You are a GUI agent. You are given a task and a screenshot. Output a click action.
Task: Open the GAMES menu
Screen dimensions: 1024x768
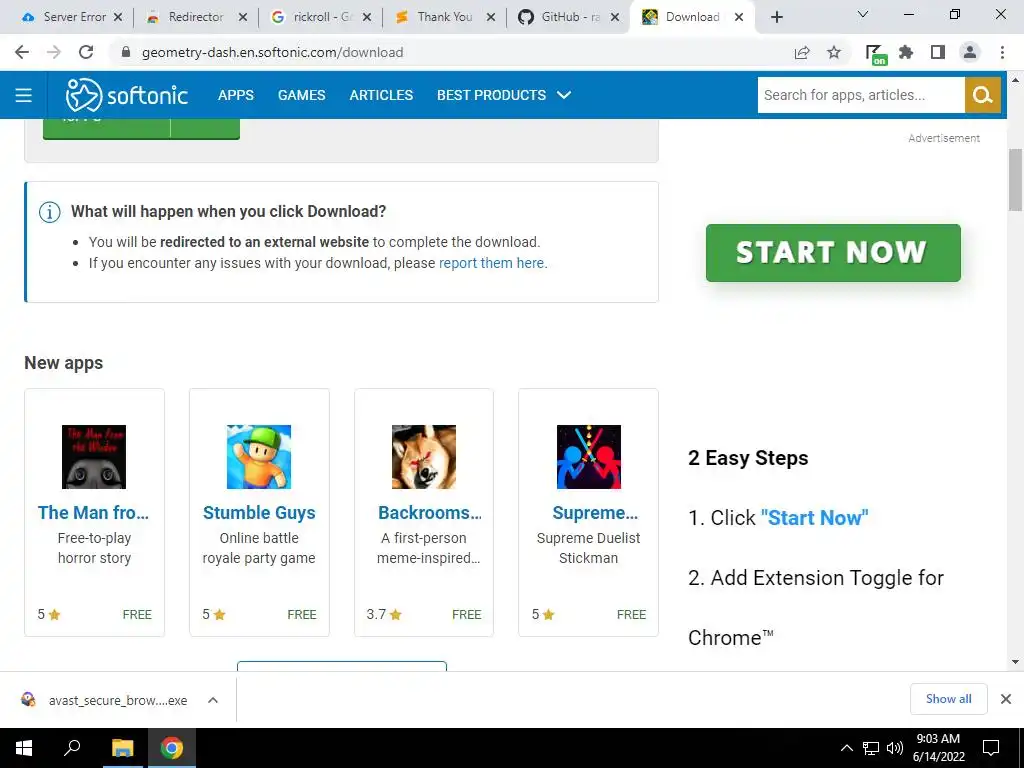point(301,95)
